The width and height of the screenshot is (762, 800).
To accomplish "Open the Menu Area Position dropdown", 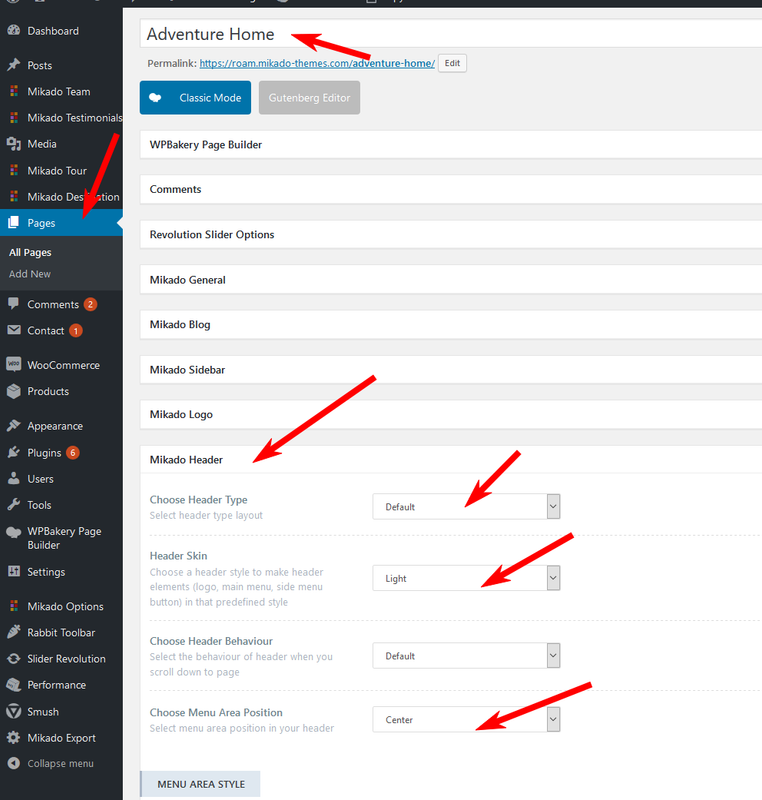I will pyautogui.click(x=466, y=719).
